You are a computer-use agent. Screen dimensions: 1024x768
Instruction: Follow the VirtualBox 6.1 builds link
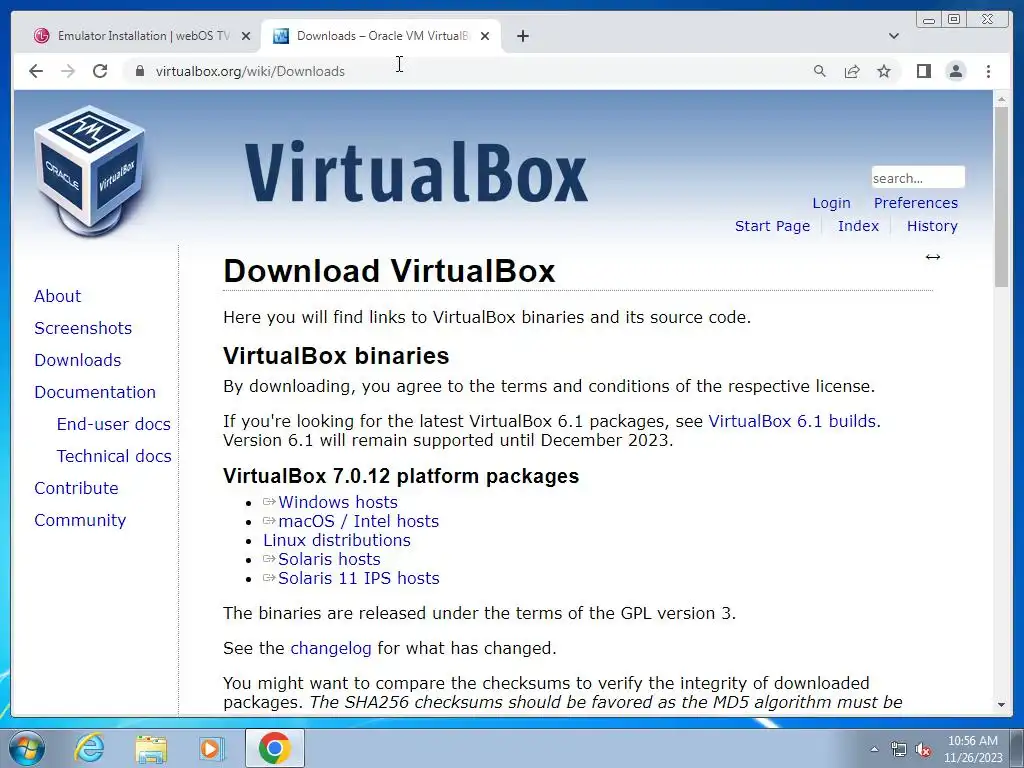792,421
